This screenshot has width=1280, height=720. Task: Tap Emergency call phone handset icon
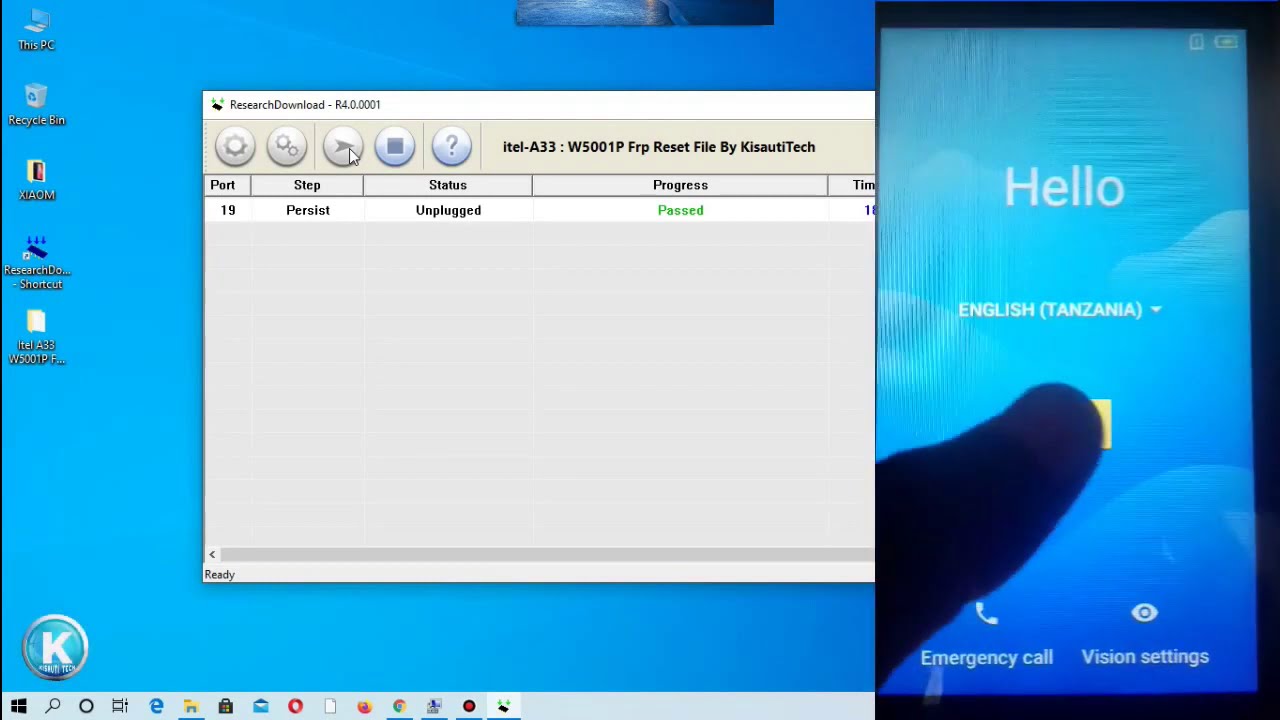pos(986,614)
